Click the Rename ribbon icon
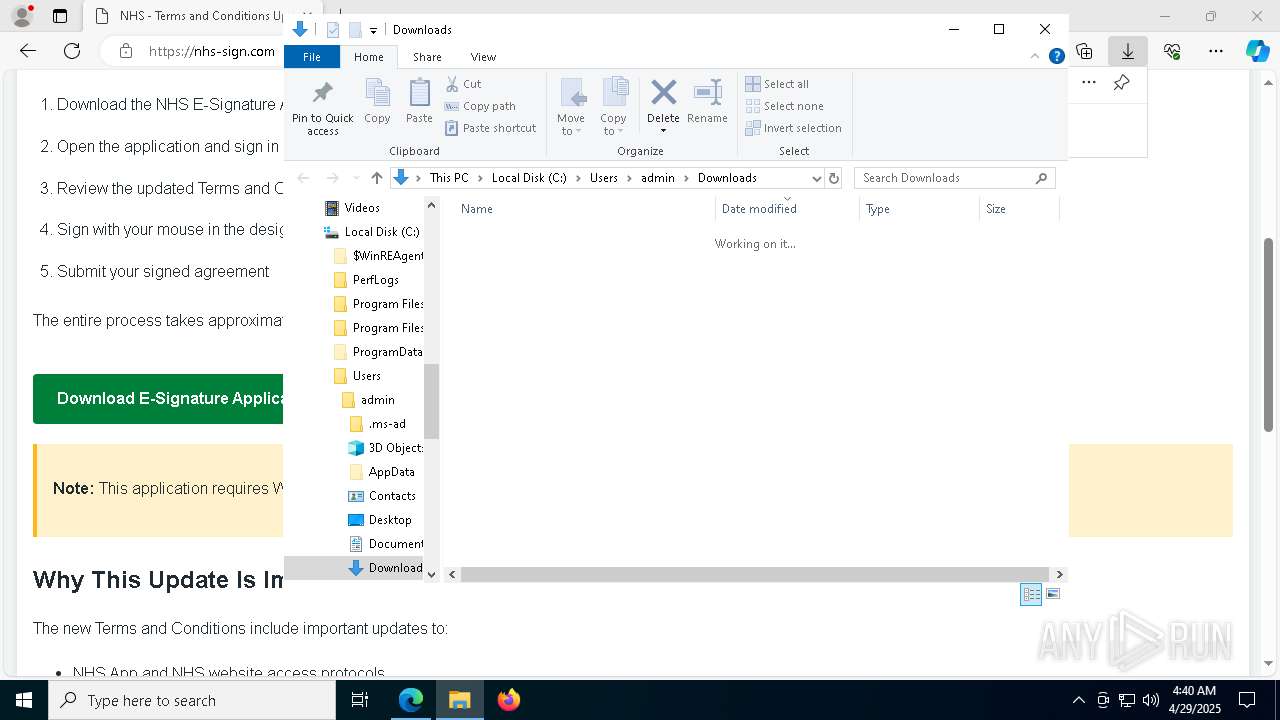Image resolution: width=1280 pixels, height=720 pixels. pyautogui.click(x=707, y=102)
